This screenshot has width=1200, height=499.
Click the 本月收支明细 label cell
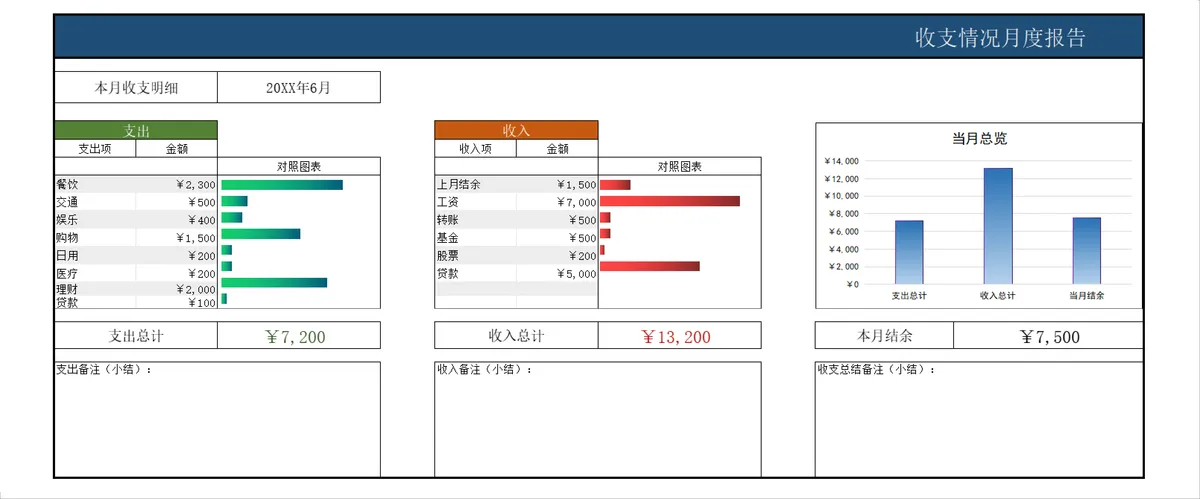(x=136, y=87)
